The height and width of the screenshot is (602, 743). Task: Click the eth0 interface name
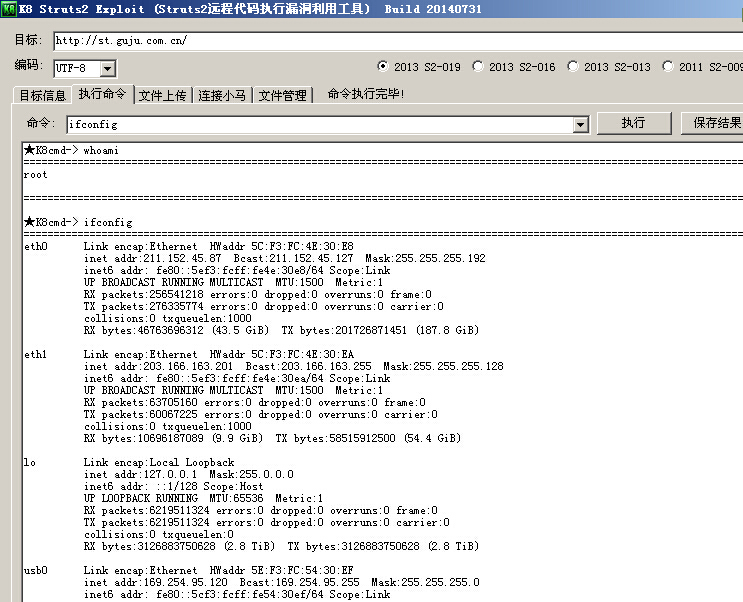pyautogui.click(x=36, y=246)
